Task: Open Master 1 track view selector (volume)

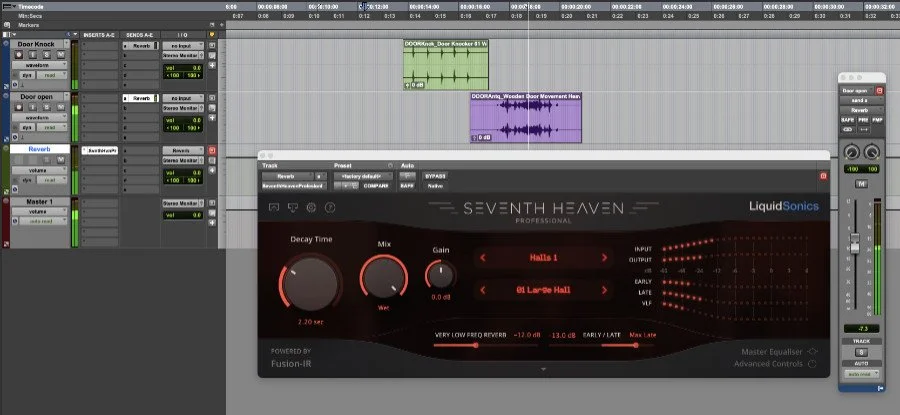Action: tap(40, 211)
